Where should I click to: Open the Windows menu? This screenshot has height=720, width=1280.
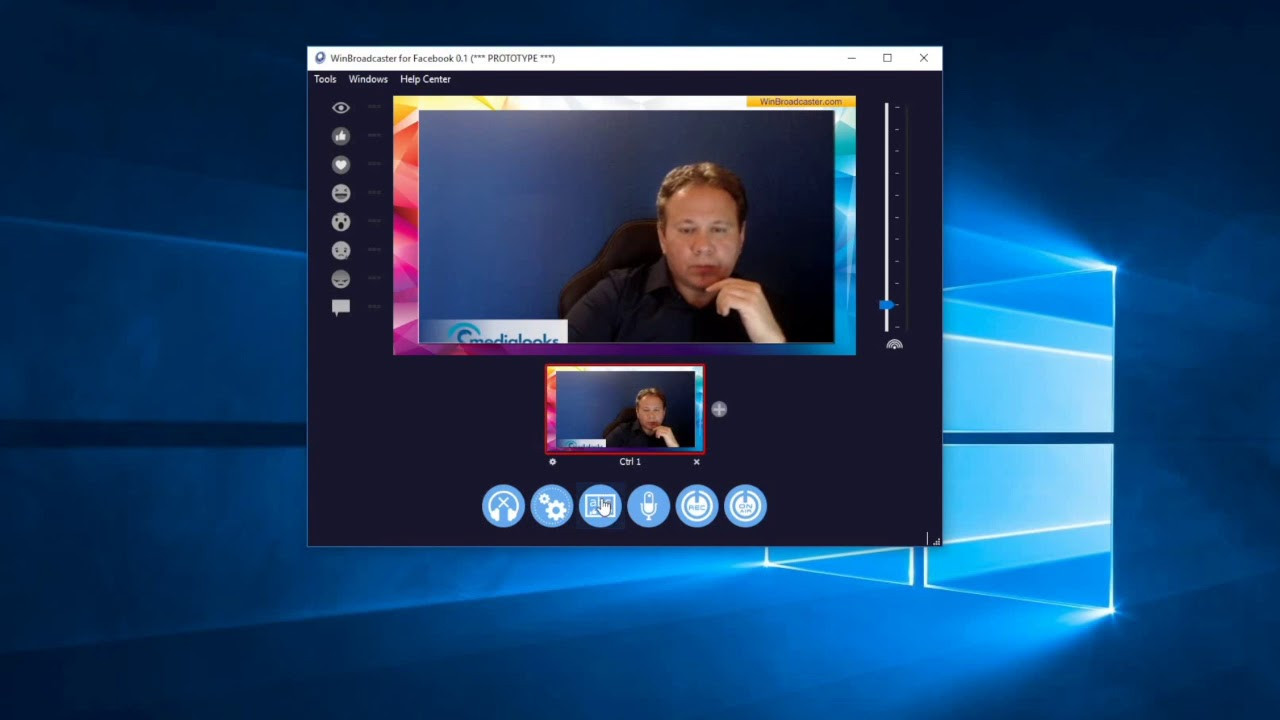(368, 79)
